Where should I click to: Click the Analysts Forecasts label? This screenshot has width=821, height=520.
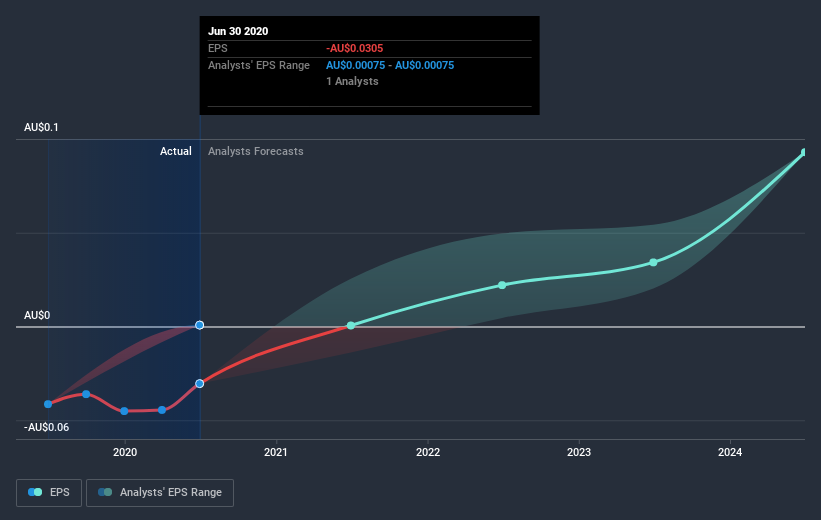(256, 151)
